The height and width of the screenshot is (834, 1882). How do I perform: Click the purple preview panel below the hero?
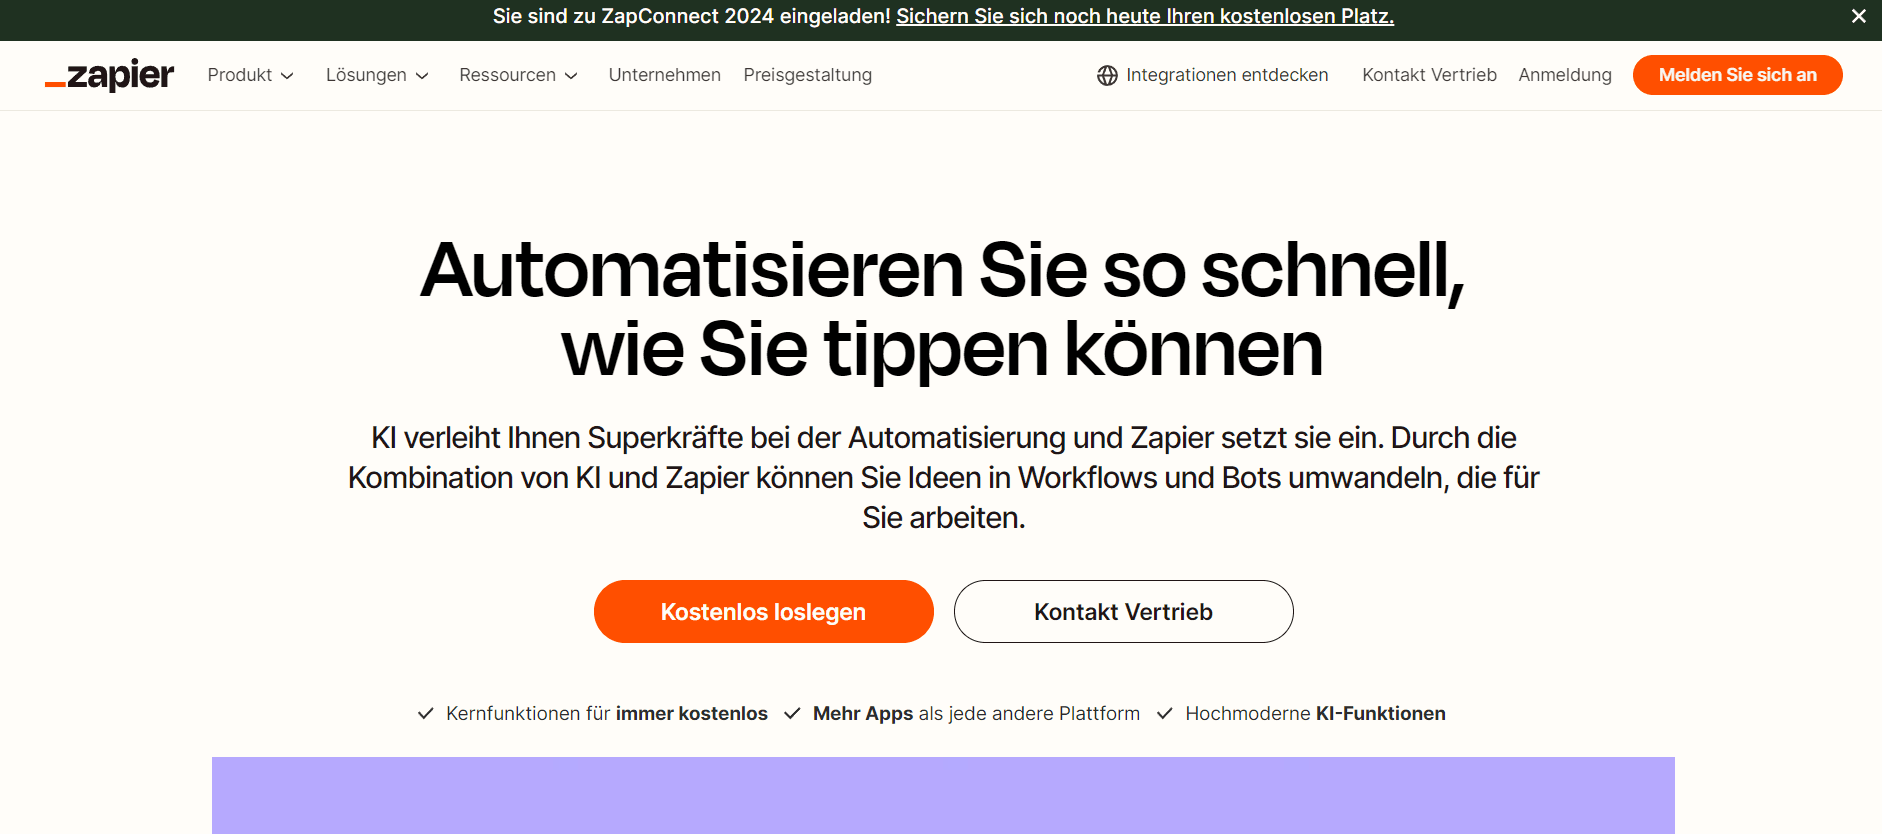(x=943, y=795)
